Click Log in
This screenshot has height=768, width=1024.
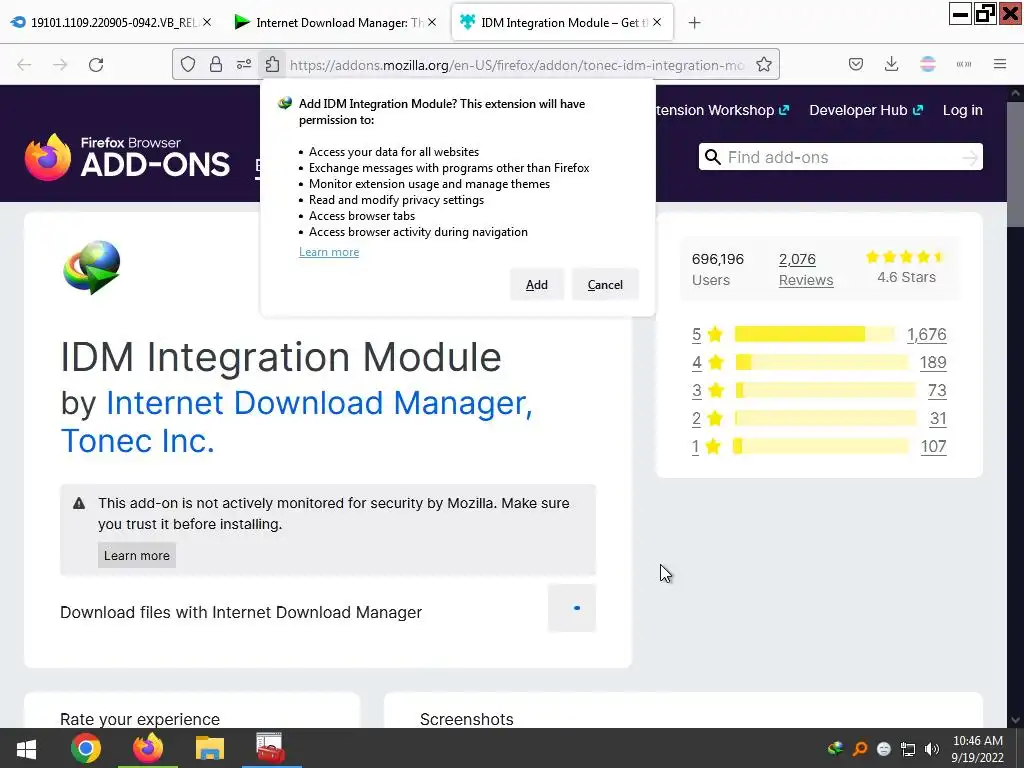pyautogui.click(x=963, y=110)
